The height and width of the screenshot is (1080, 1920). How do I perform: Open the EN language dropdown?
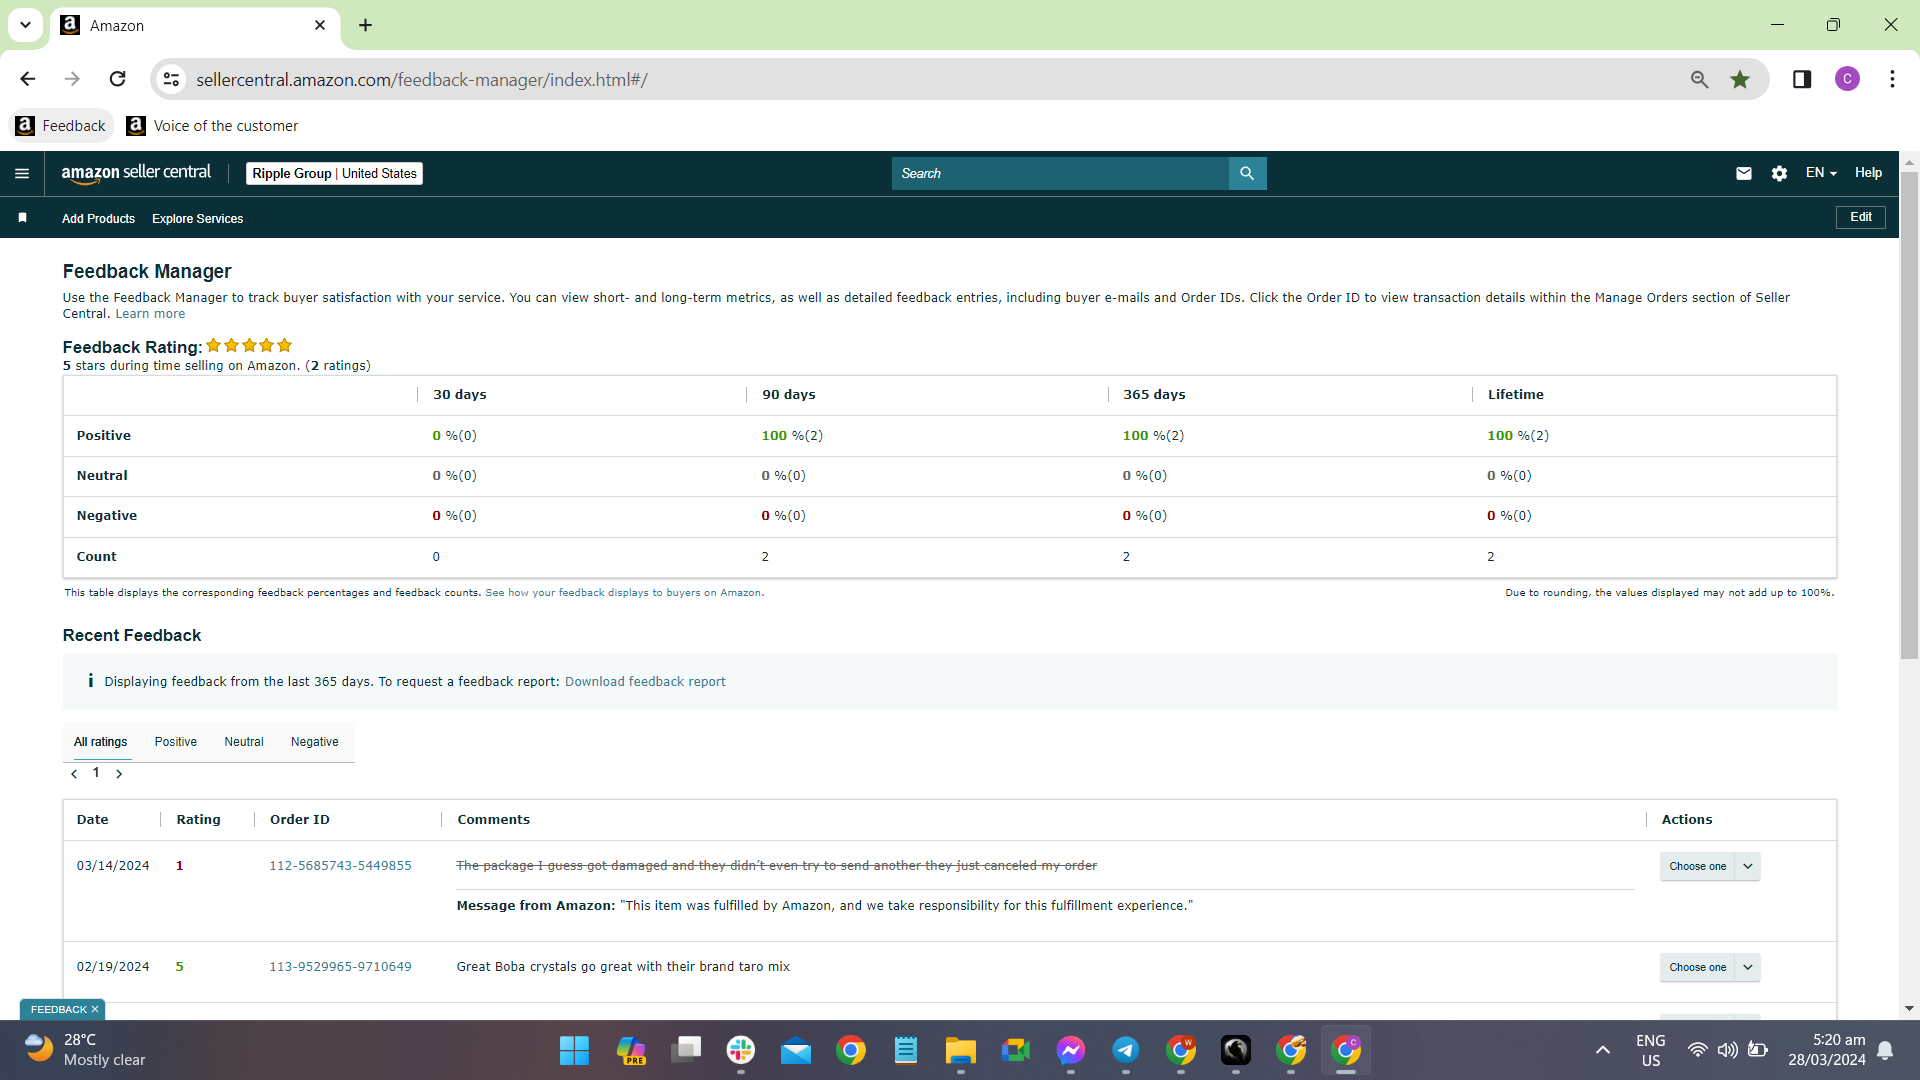pos(1821,173)
